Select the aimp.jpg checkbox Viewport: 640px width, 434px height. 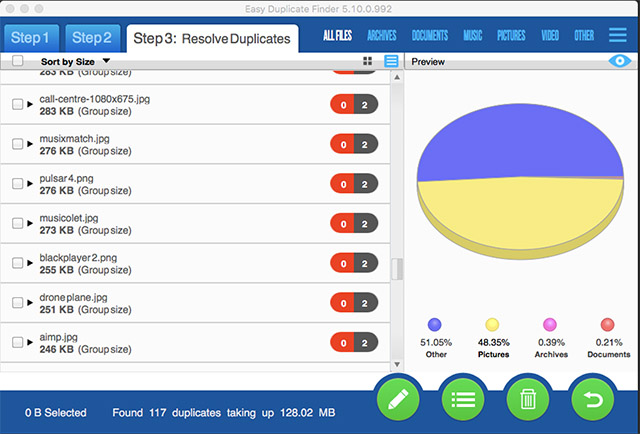(18, 342)
